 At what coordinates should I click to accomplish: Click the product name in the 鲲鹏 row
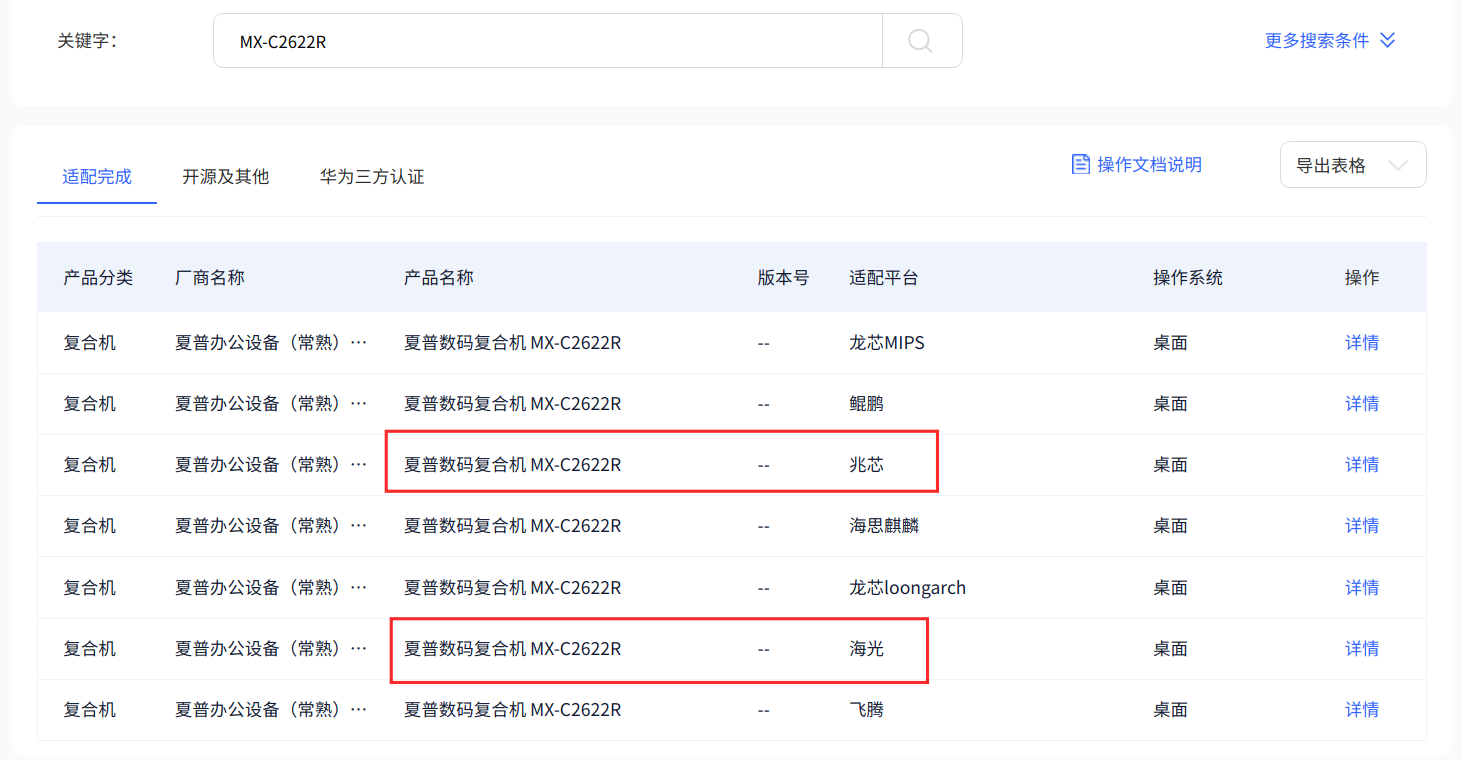point(513,404)
